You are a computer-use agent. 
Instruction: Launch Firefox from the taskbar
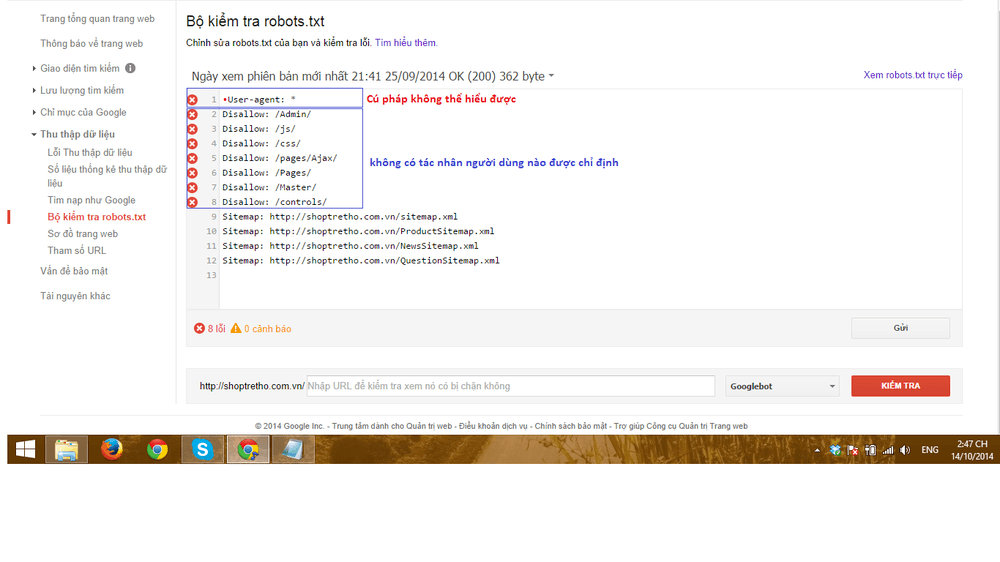pos(112,449)
